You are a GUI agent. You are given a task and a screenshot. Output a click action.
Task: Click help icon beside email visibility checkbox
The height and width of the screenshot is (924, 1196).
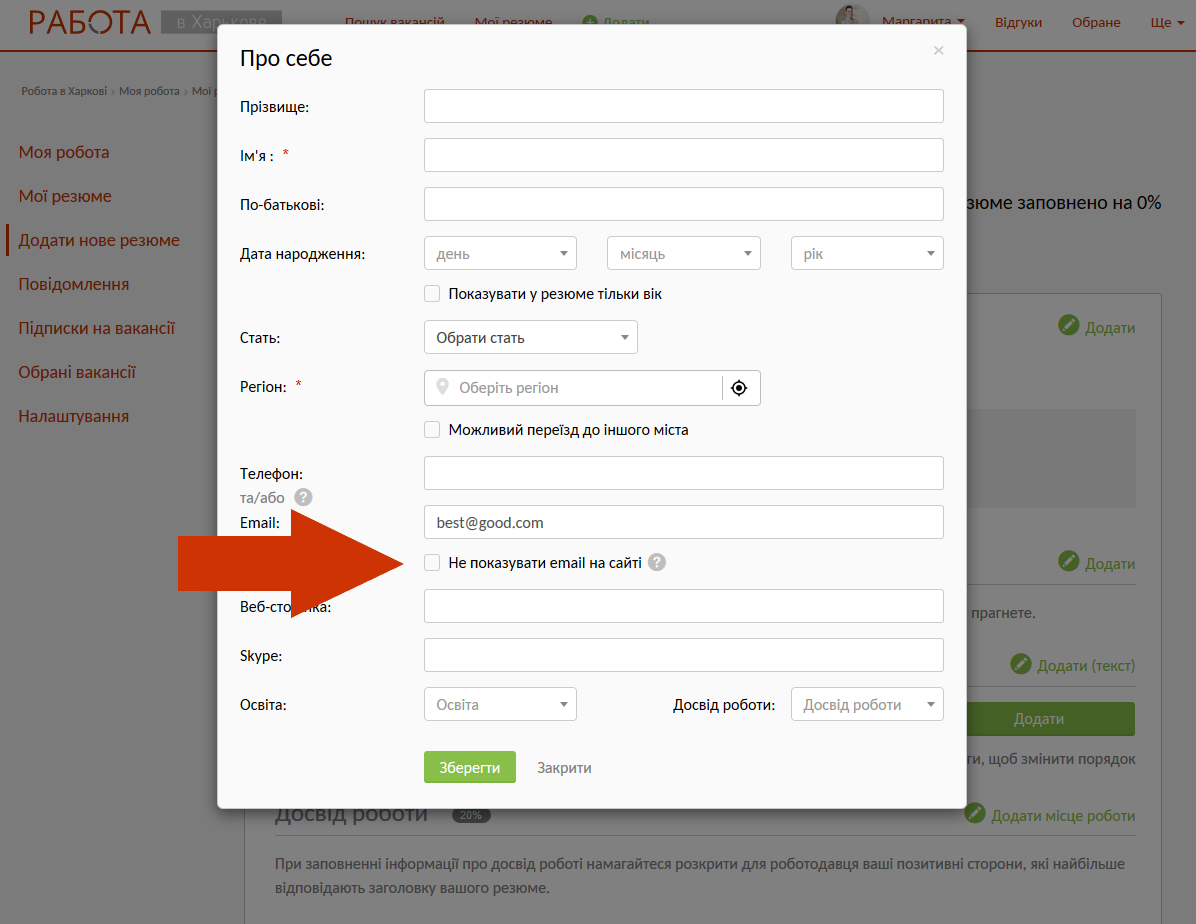[x=656, y=562]
